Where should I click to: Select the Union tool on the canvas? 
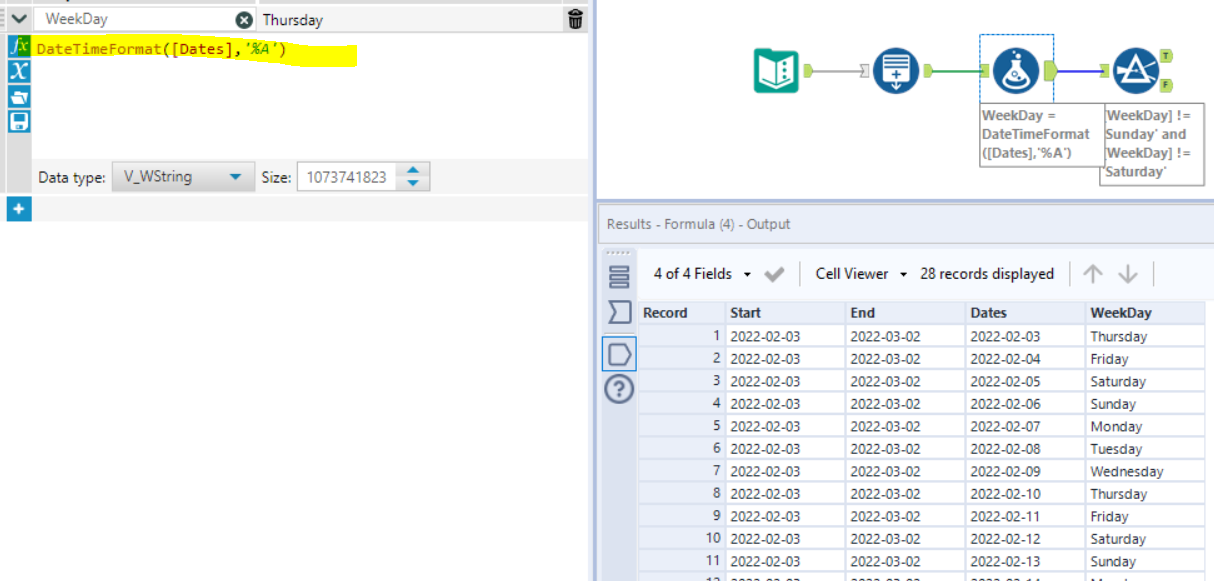[897, 70]
